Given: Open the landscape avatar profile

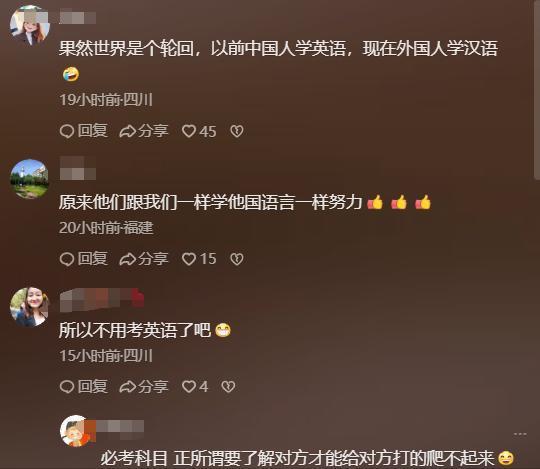Looking at the screenshot, I should pyautogui.click(x=30, y=179).
